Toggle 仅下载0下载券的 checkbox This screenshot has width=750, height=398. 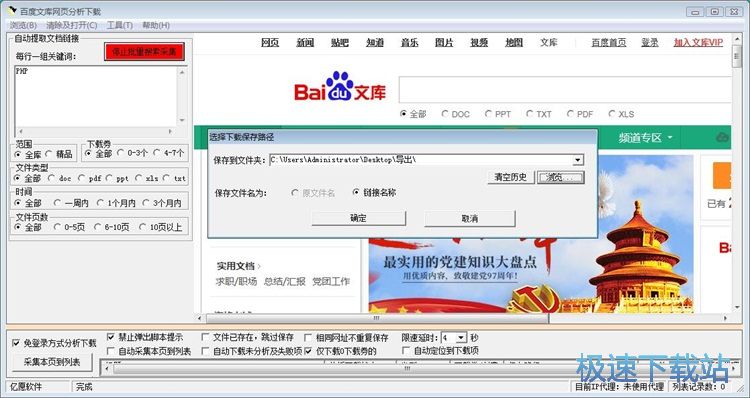click(308, 351)
